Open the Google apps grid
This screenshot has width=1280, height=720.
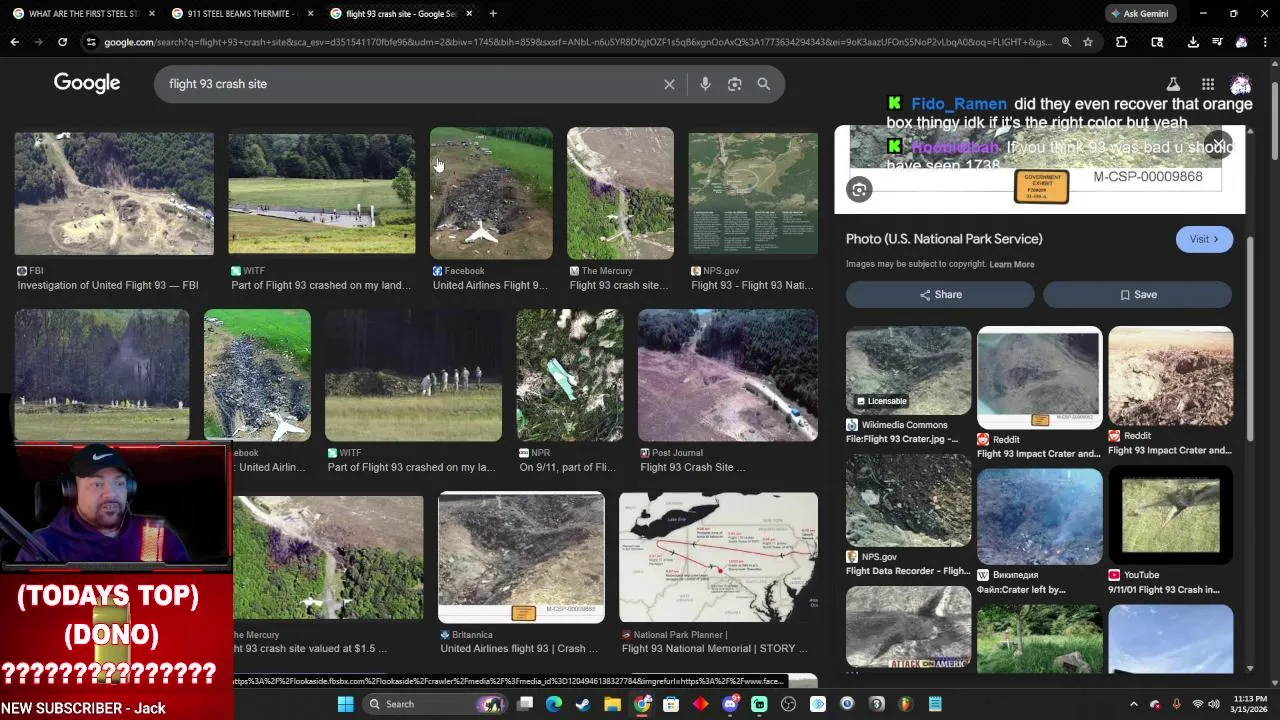[1208, 84]
